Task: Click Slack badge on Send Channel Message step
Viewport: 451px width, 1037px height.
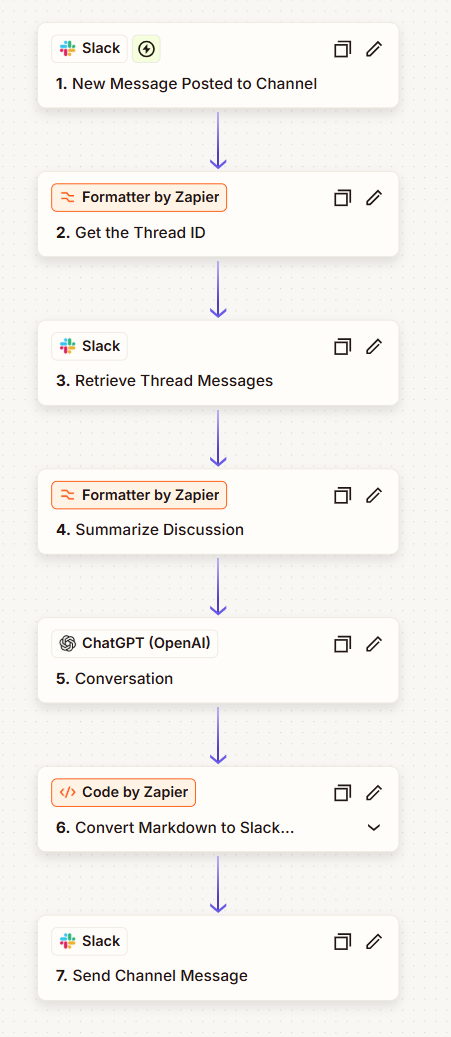Action: (x=89, y=941)
